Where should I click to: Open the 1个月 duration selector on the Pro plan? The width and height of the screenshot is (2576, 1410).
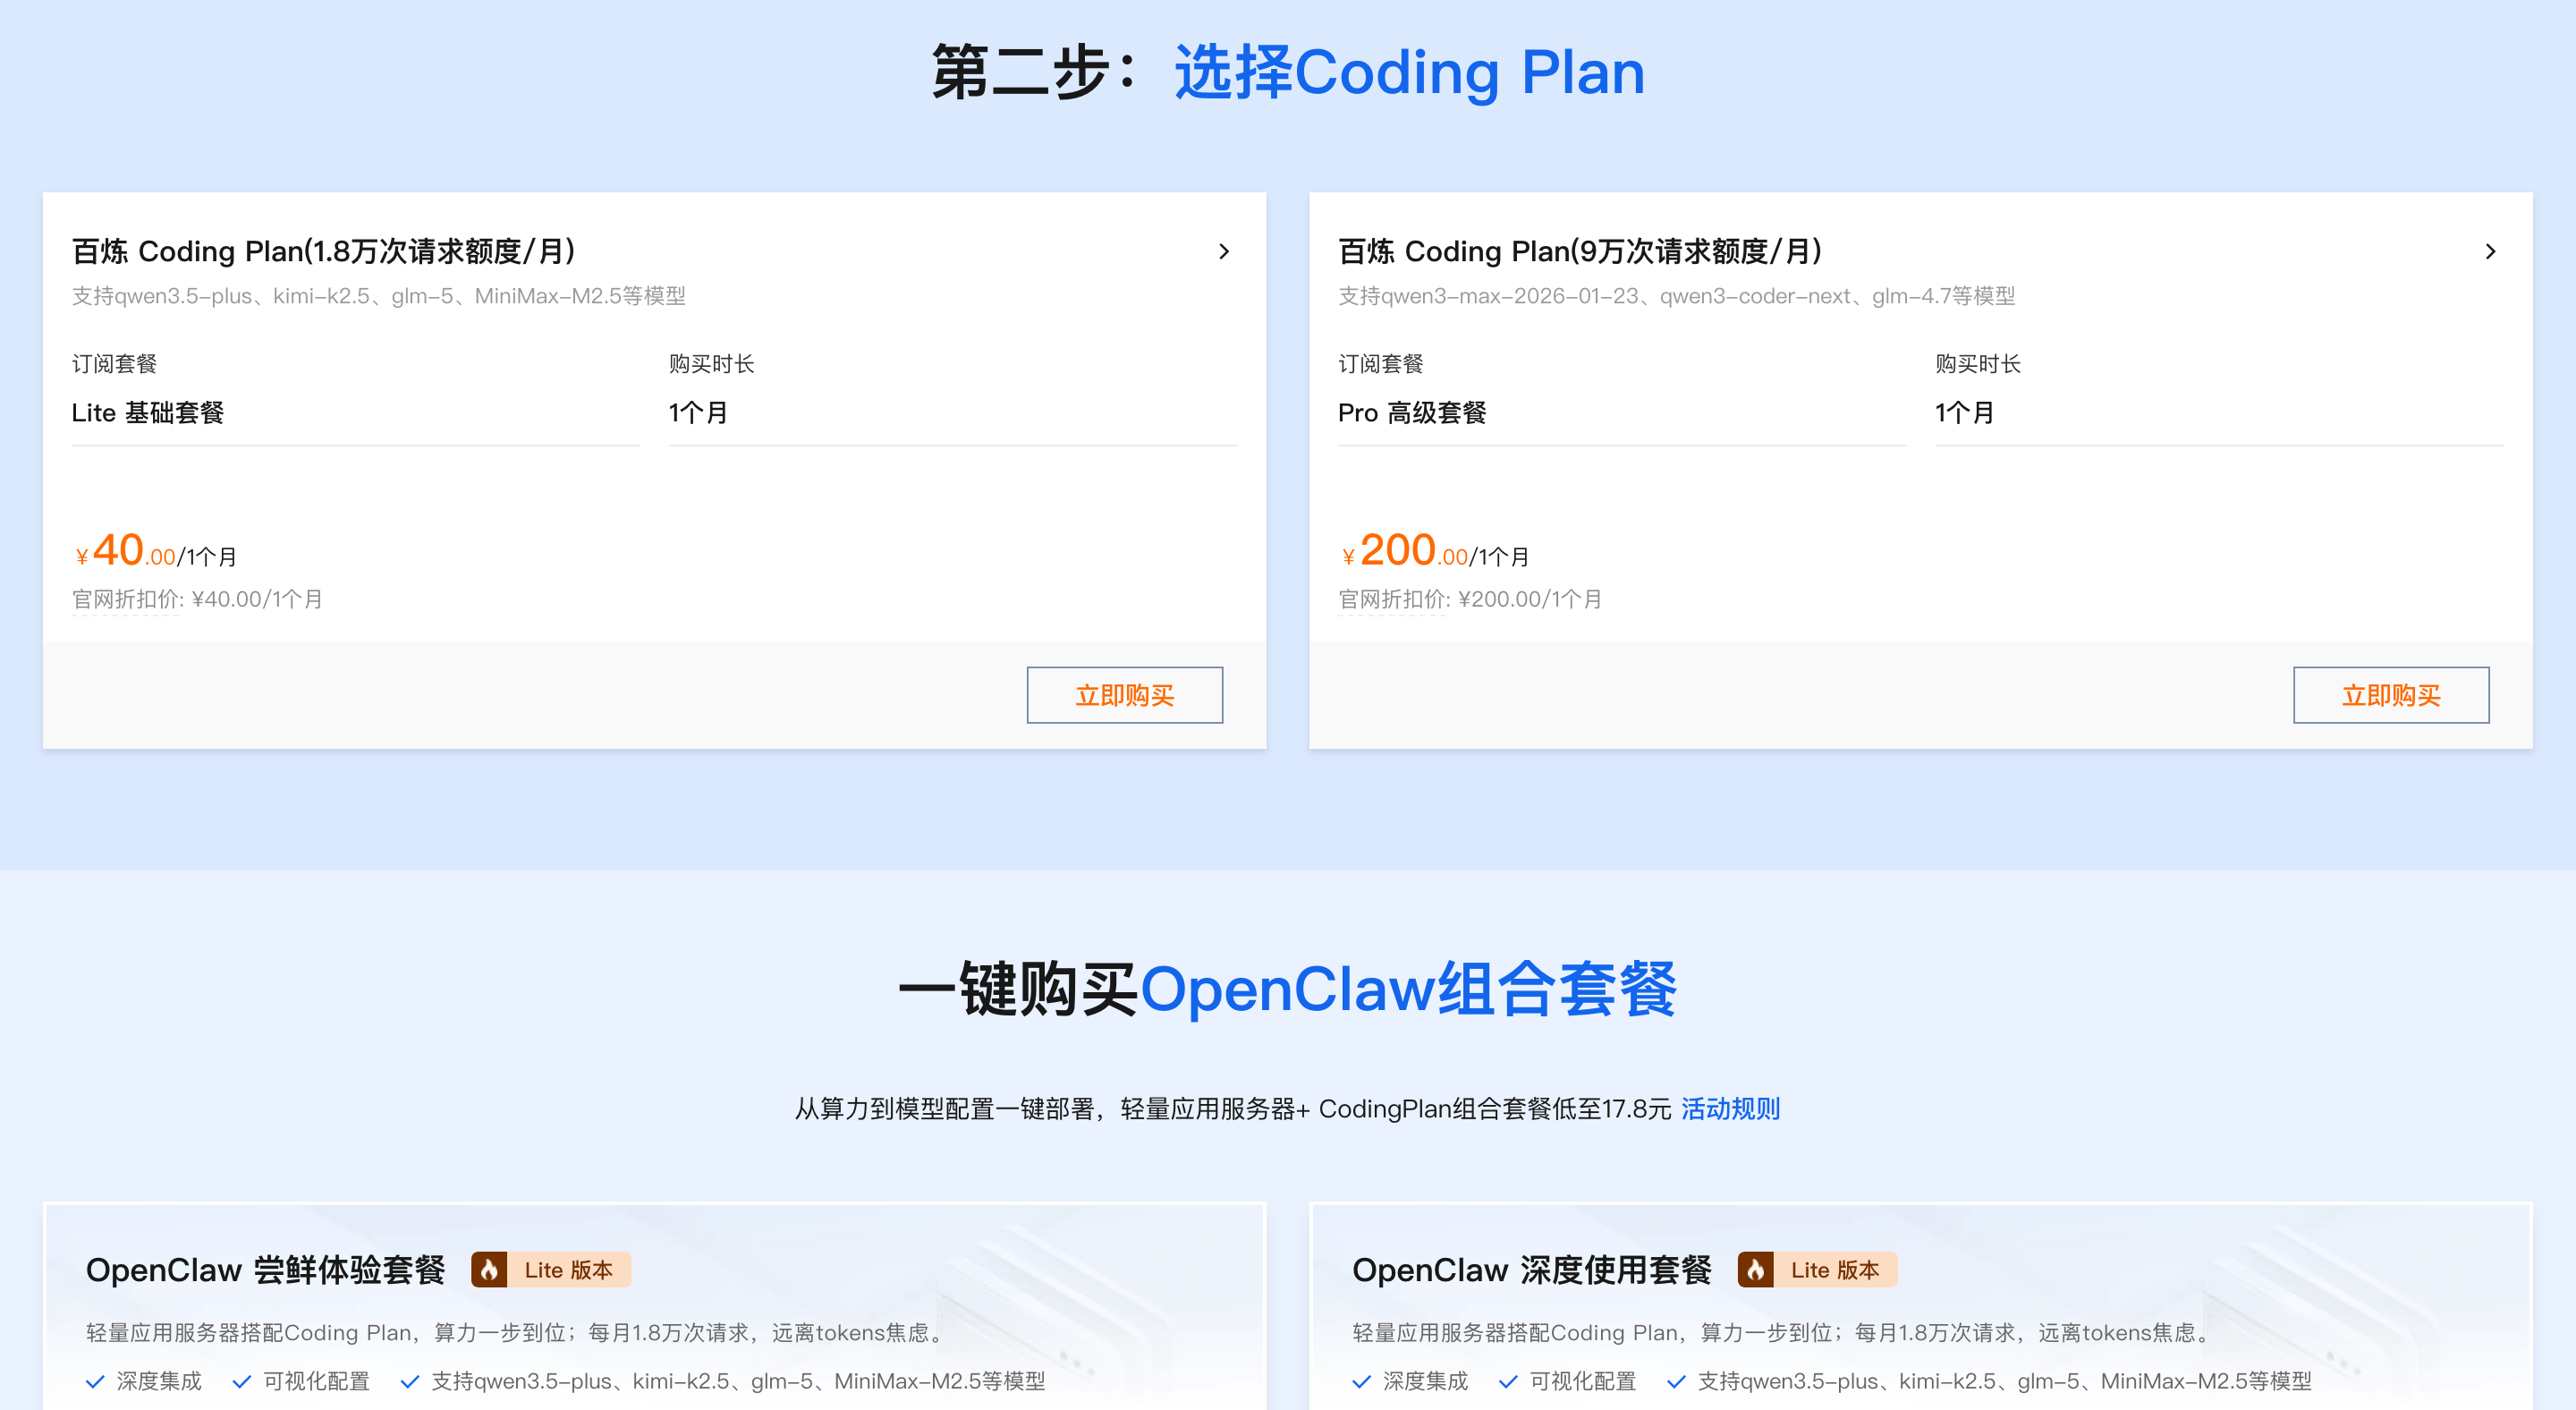click(x=2217, y=413)
